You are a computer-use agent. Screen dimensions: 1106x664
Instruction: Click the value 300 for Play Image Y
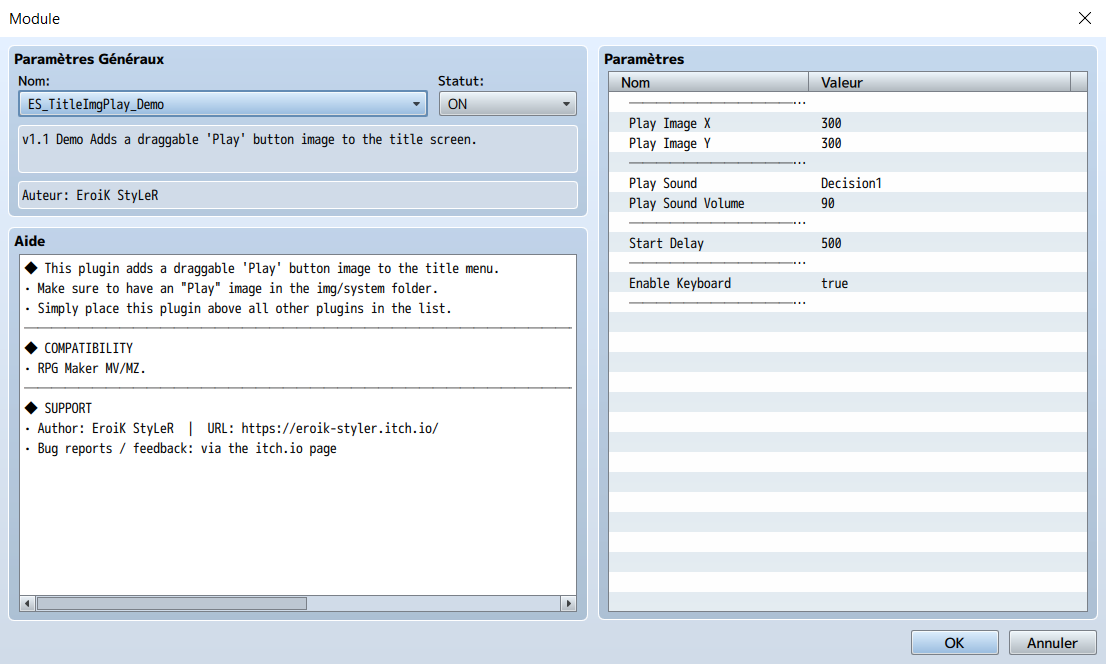click(832, 143)
